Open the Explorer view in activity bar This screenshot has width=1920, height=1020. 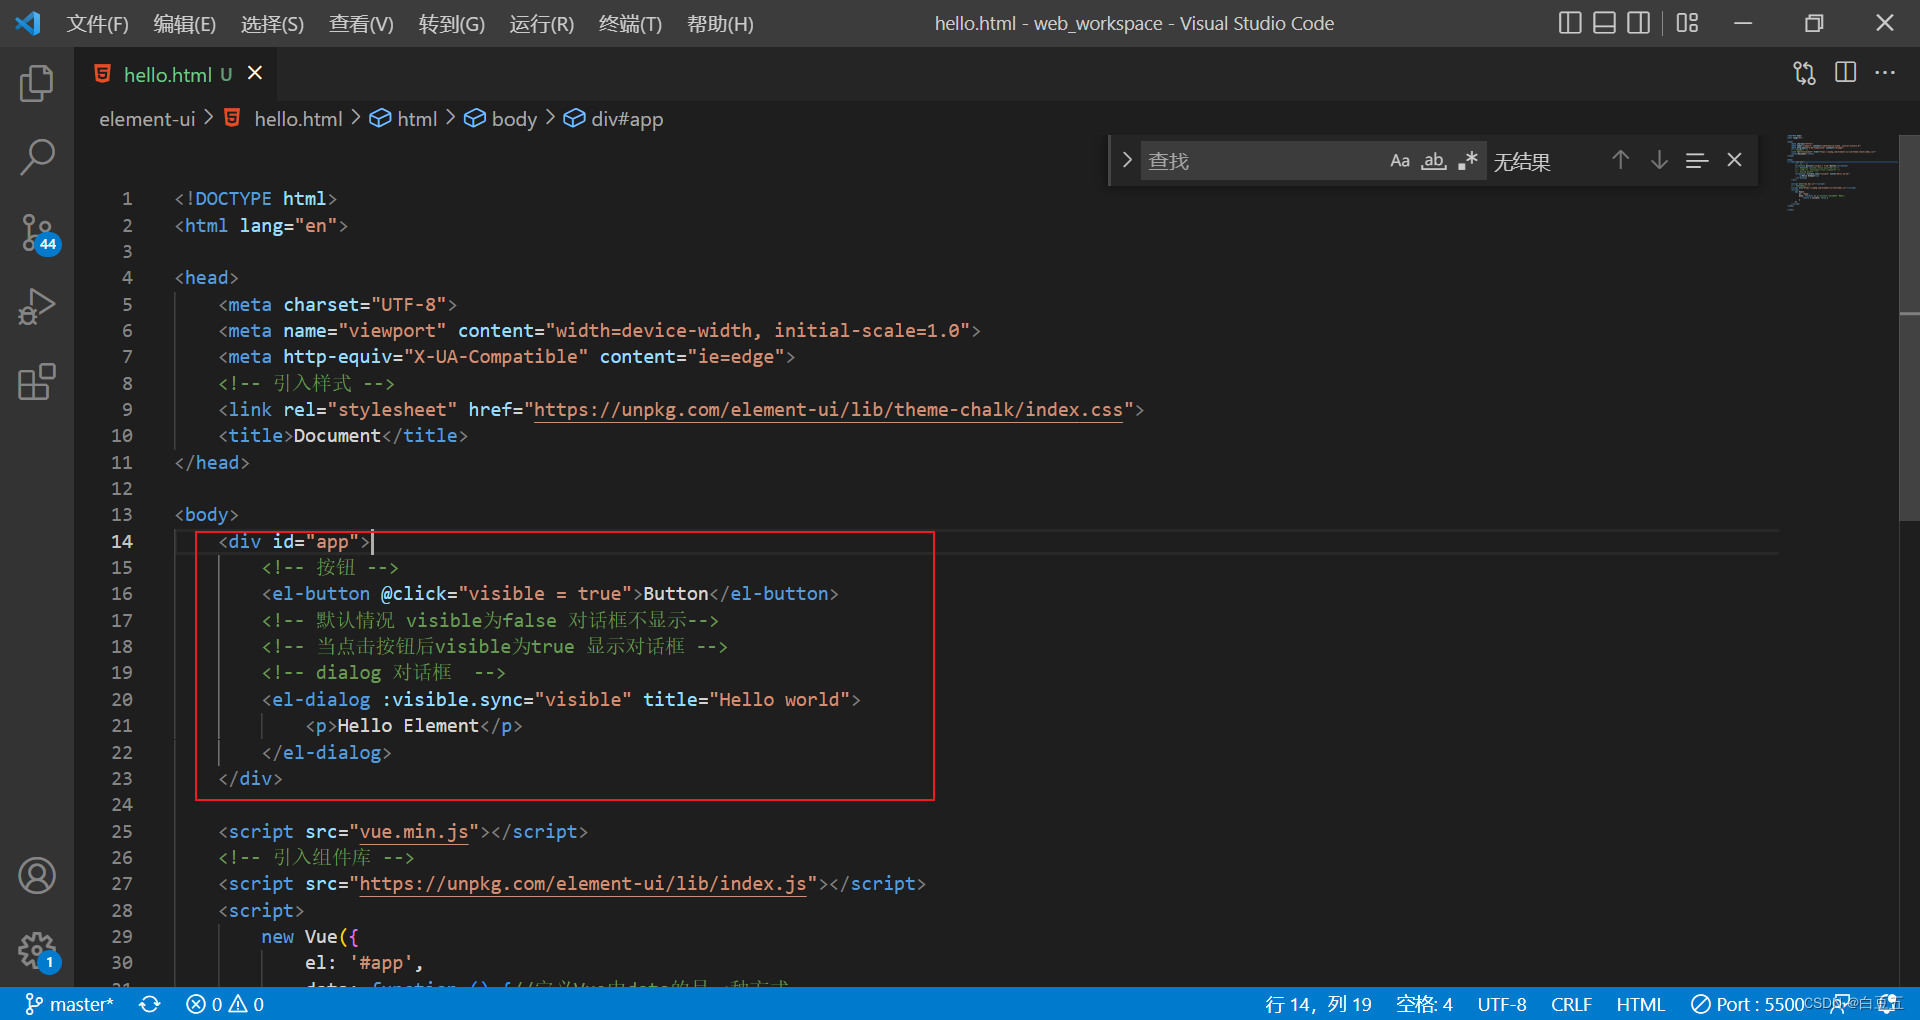click(x=37, y=83)
